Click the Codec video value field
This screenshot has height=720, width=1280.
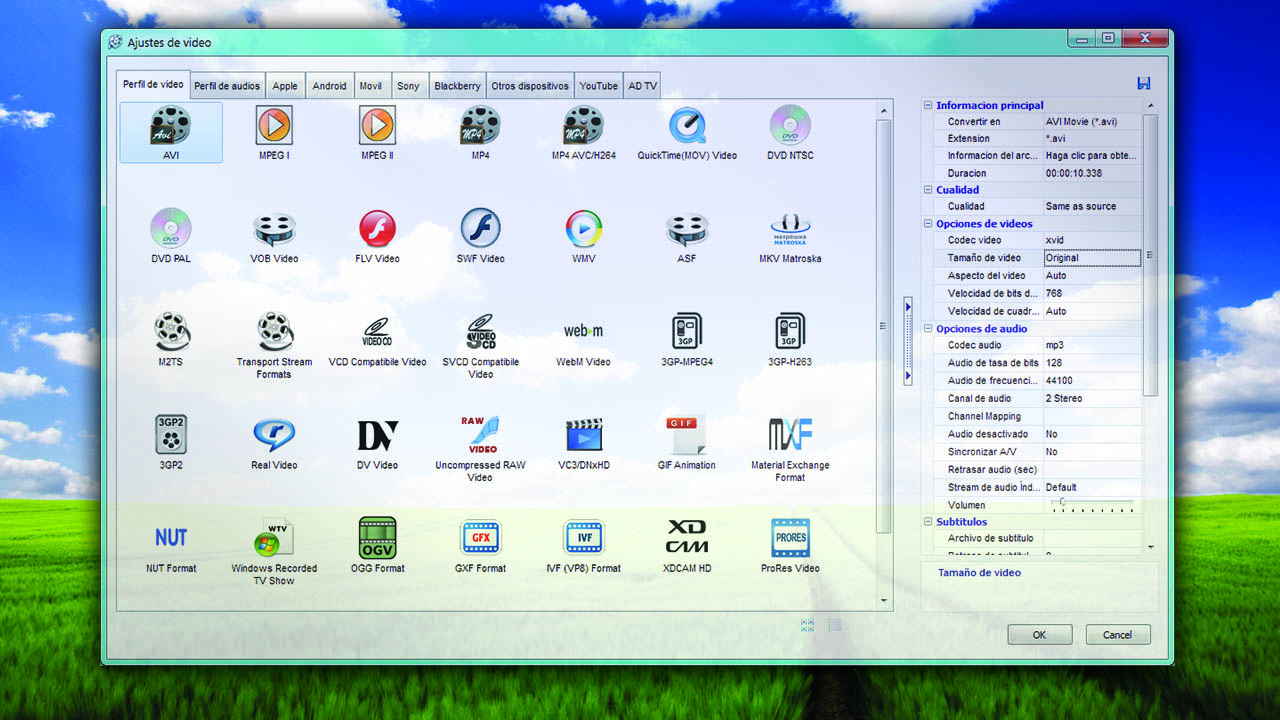pyautogui.click(x=1091, y=240)
